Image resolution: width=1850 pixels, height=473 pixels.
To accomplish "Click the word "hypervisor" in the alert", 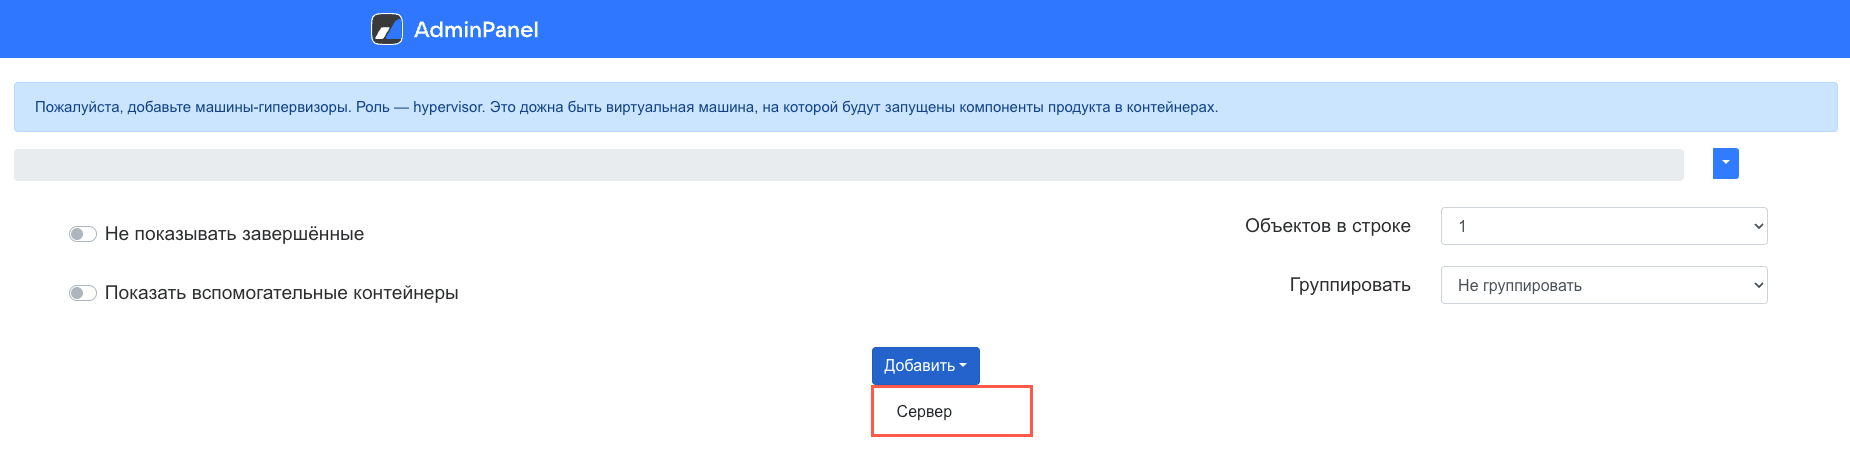I will [447, 107].
